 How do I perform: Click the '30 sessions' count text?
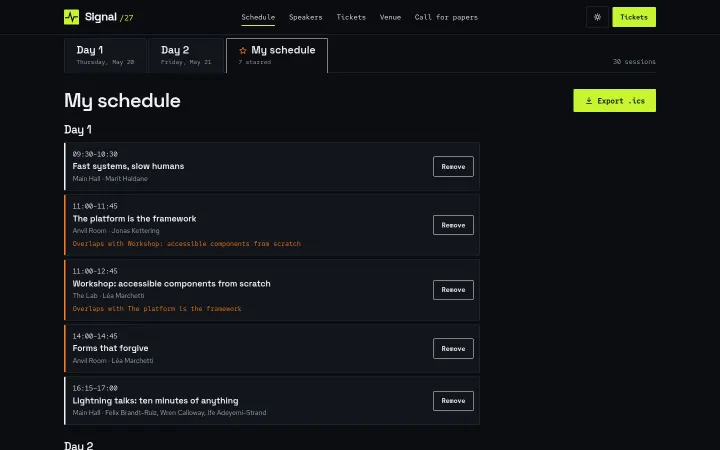(634, 62)
